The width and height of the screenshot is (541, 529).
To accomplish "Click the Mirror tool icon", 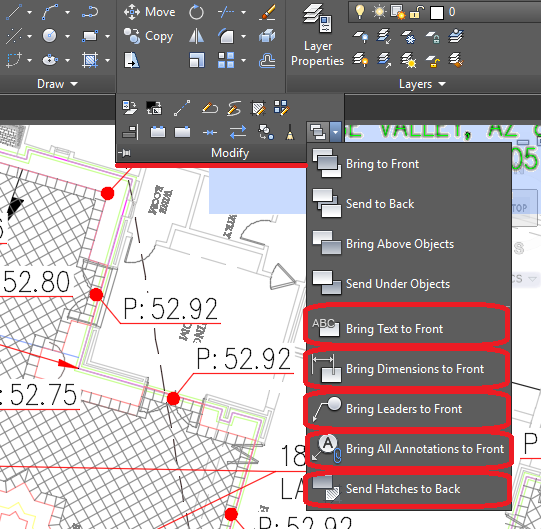I will click(196, 36).
